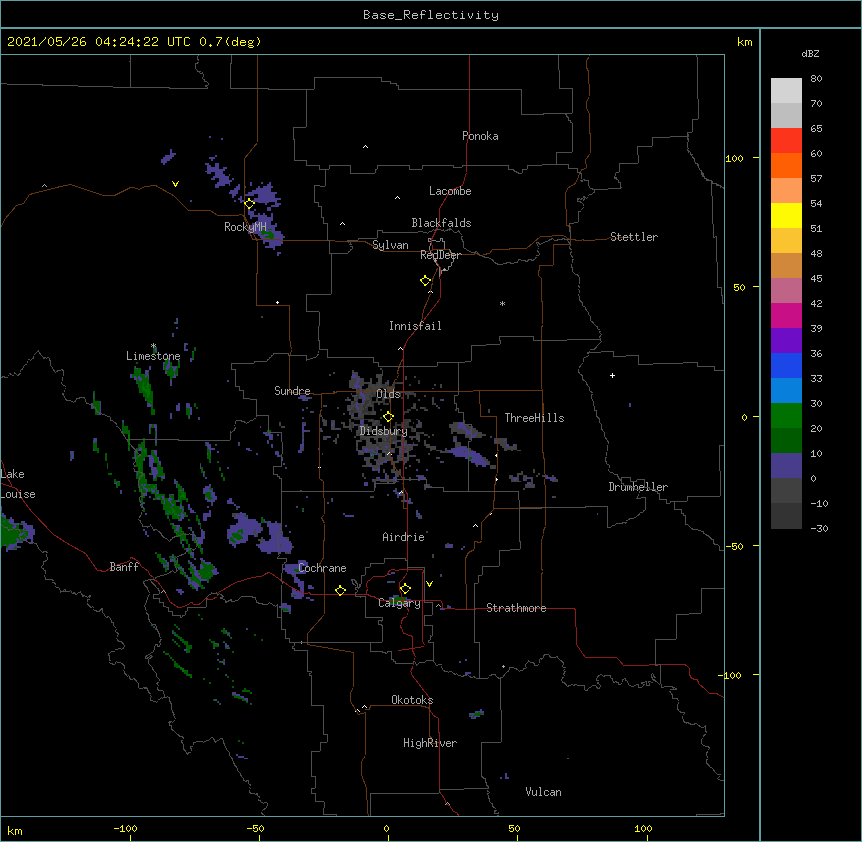
Task: Click the Ponoka city label
Action: point(480,136)
